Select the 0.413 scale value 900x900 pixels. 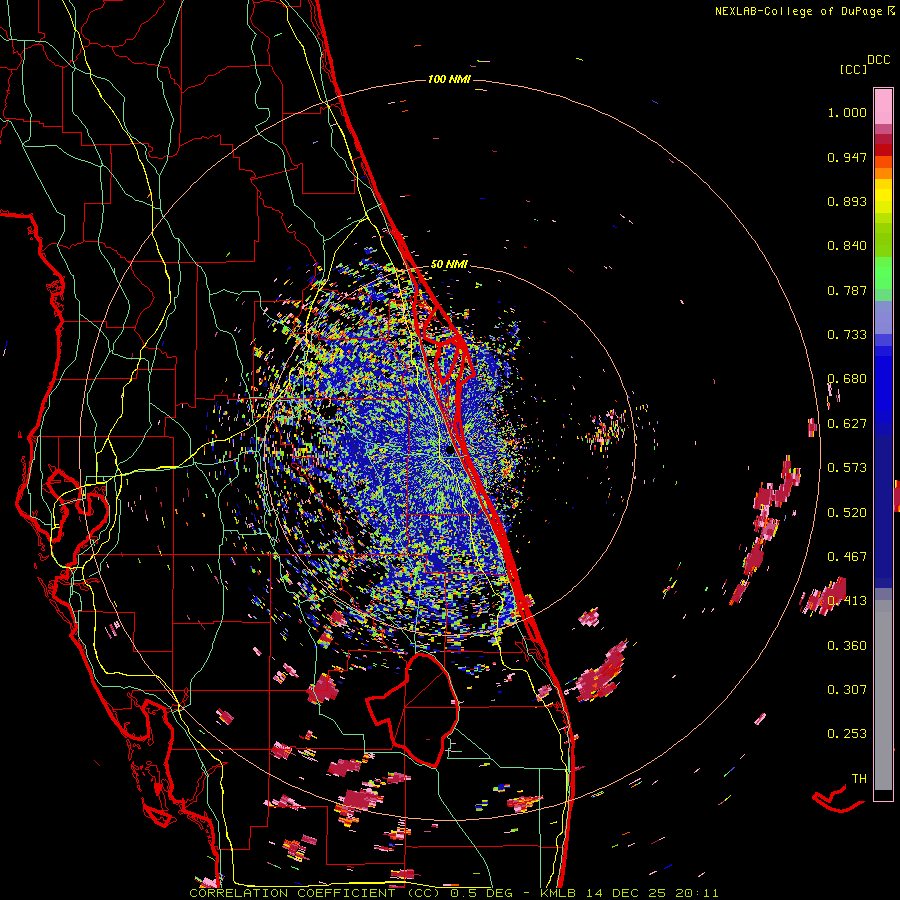click(x=847, y=601)
